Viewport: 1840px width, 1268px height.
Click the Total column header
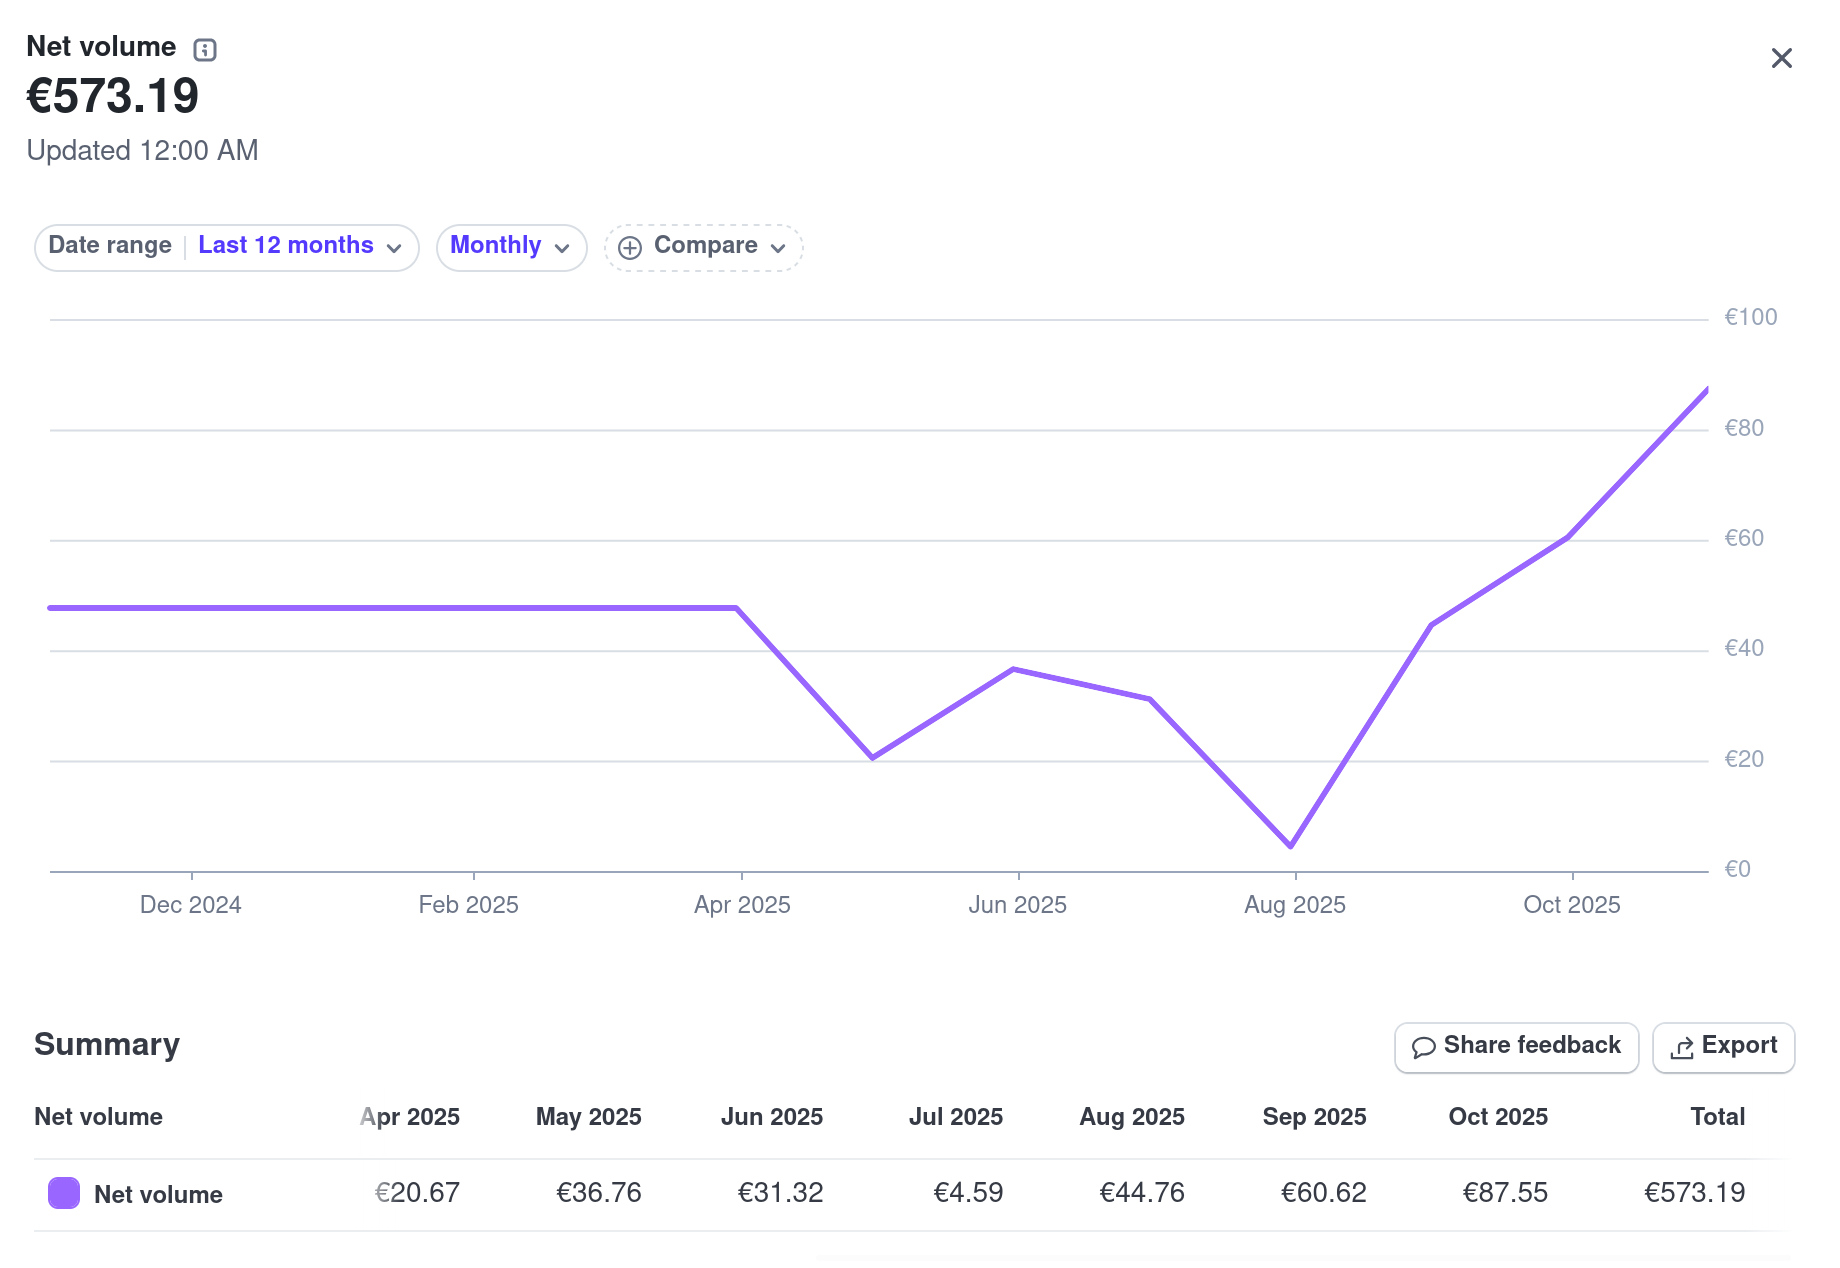(1717, 1117)
